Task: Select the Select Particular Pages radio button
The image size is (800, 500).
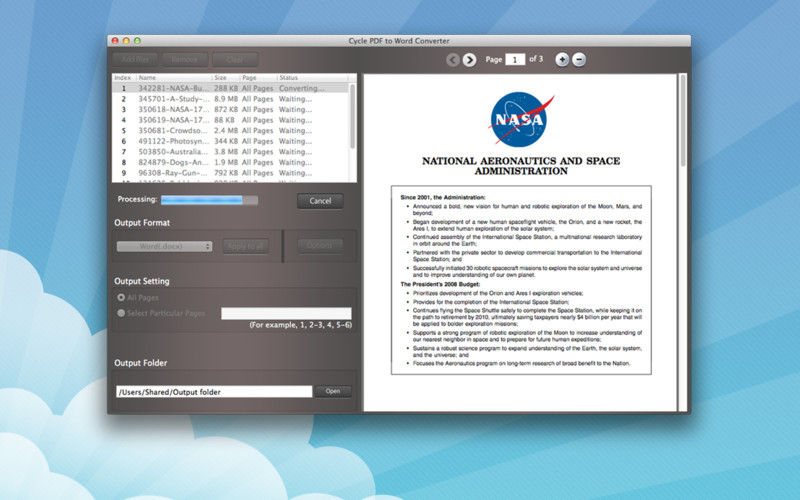Action: pyautogui.click(x=121, y=313)
